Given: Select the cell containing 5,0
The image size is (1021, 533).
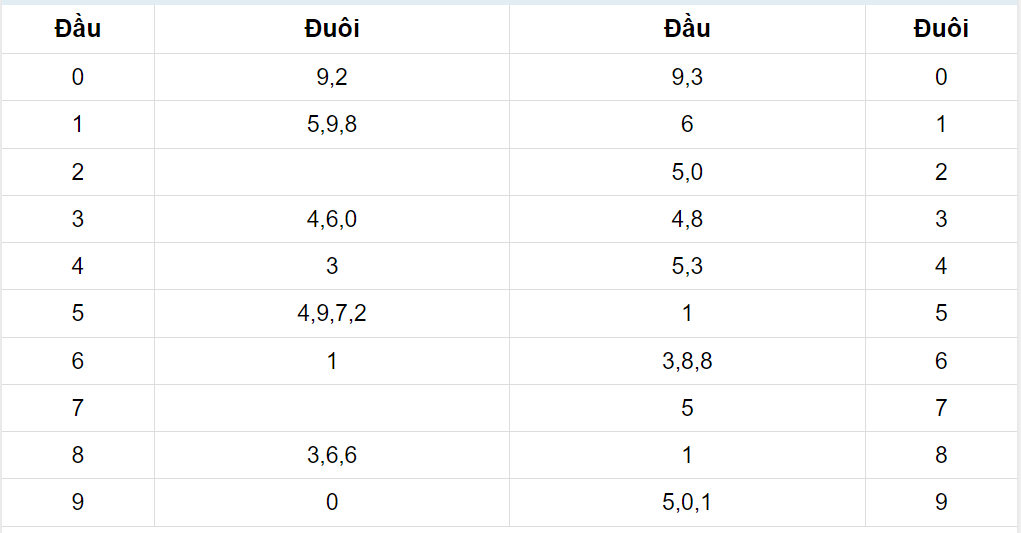Looking at the screenshot, I should point(687,172).
